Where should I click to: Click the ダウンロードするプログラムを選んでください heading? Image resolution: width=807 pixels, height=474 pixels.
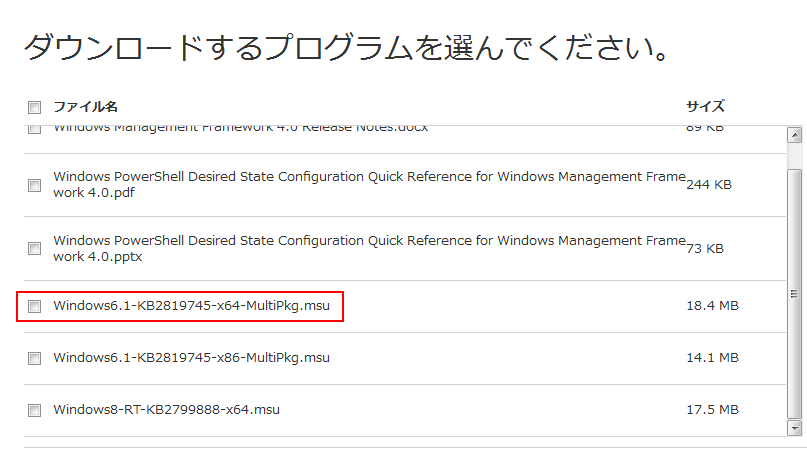(x=346, y=47)
